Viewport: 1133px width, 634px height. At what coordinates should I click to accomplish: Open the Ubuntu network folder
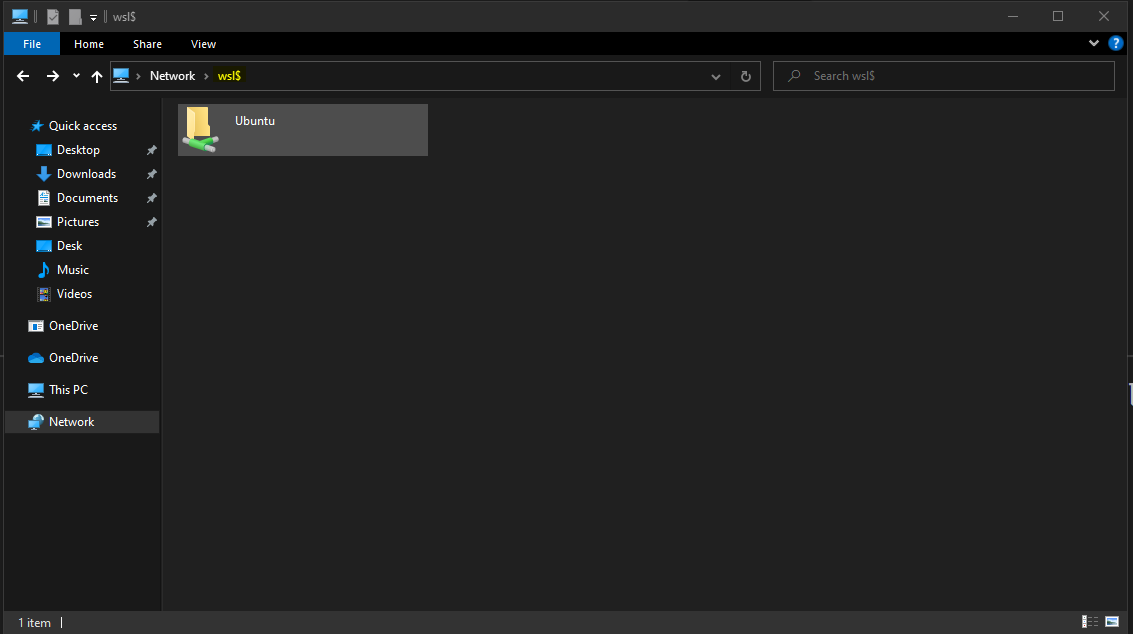(303, 130)
